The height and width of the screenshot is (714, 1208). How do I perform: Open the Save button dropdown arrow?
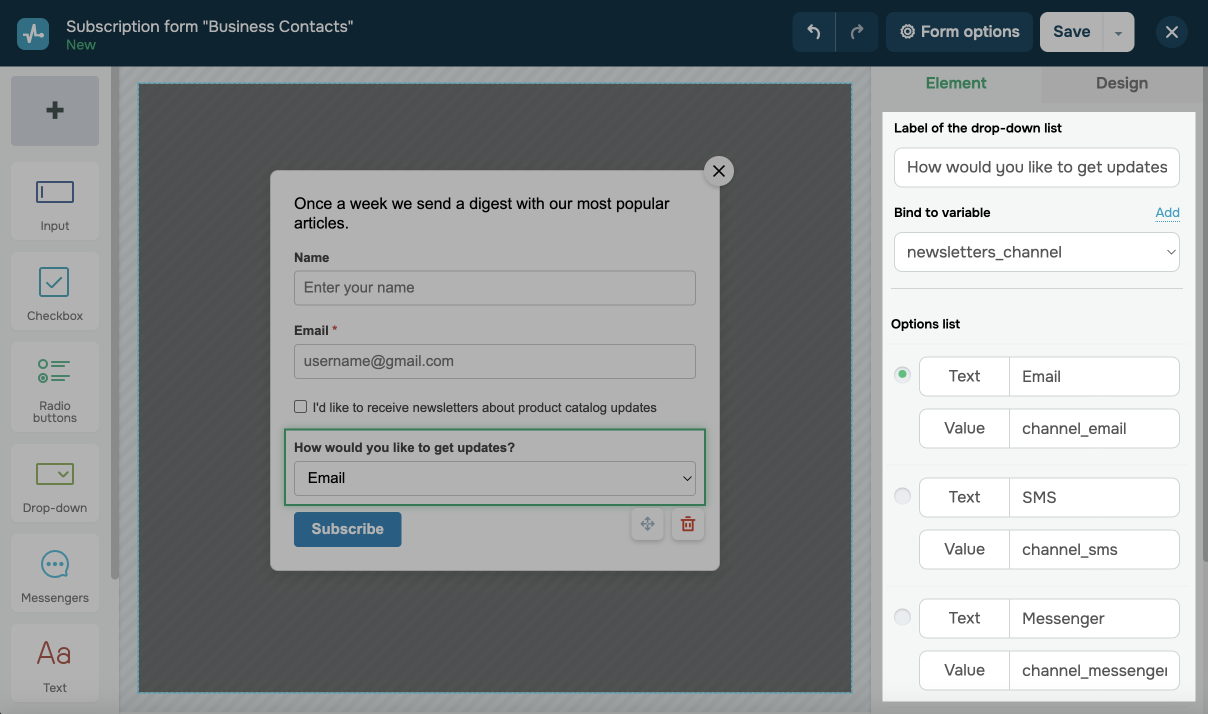(x=1118, y=32)
